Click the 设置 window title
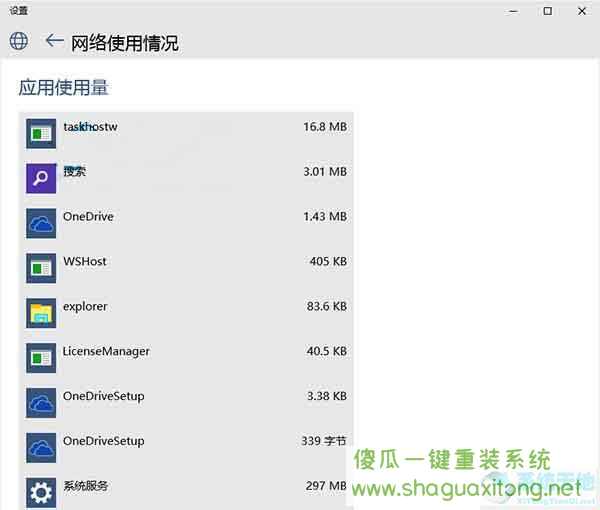This screenshot has height=510, width=600. point(18,10)
